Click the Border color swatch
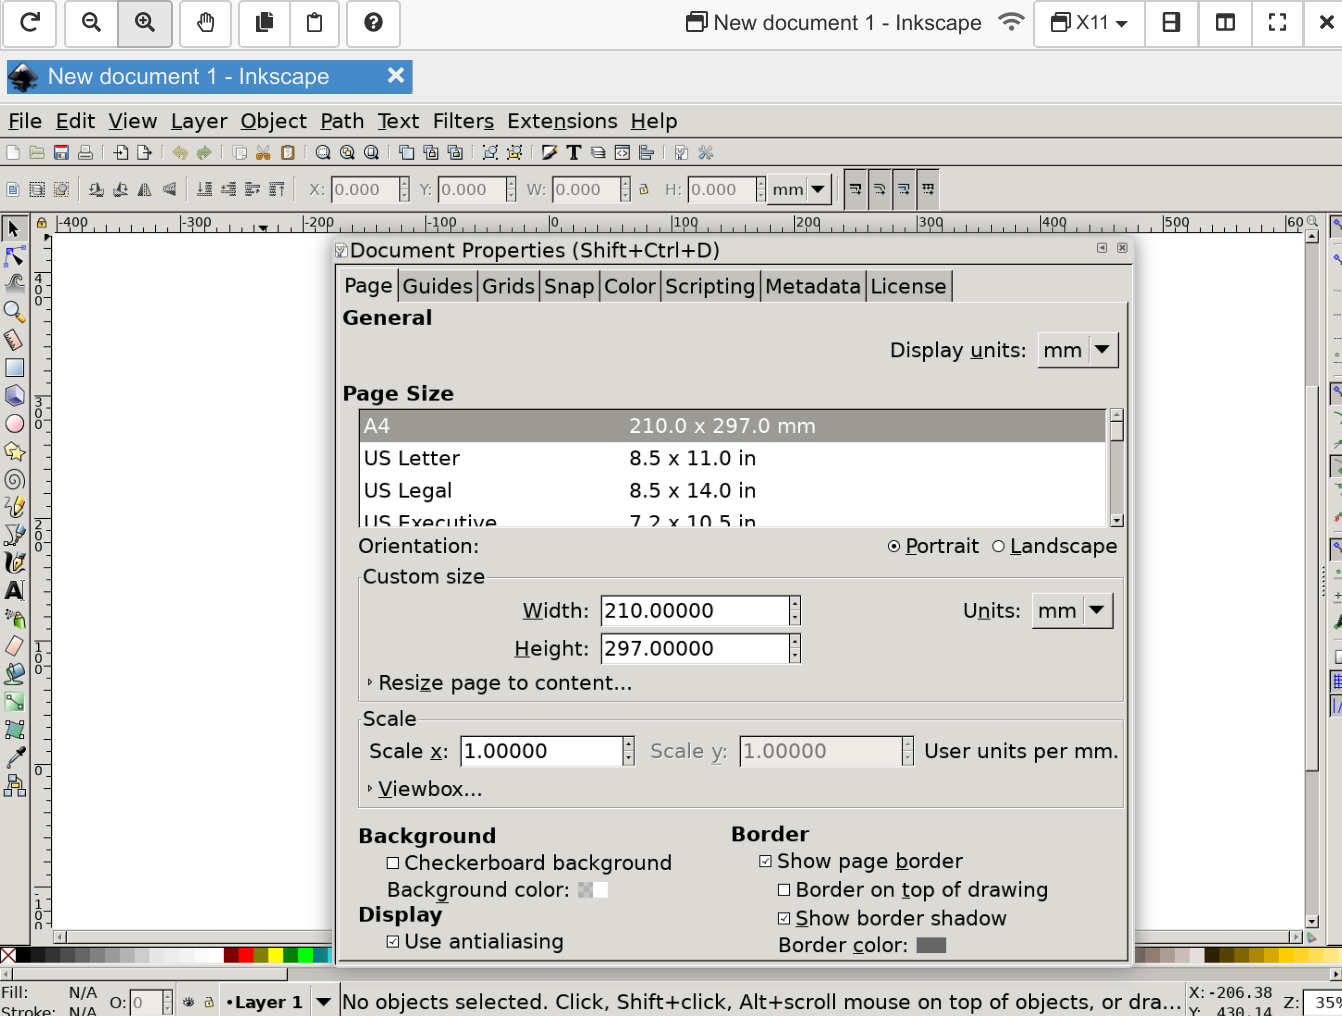Screen dimensions: 1342x1016 930,945
